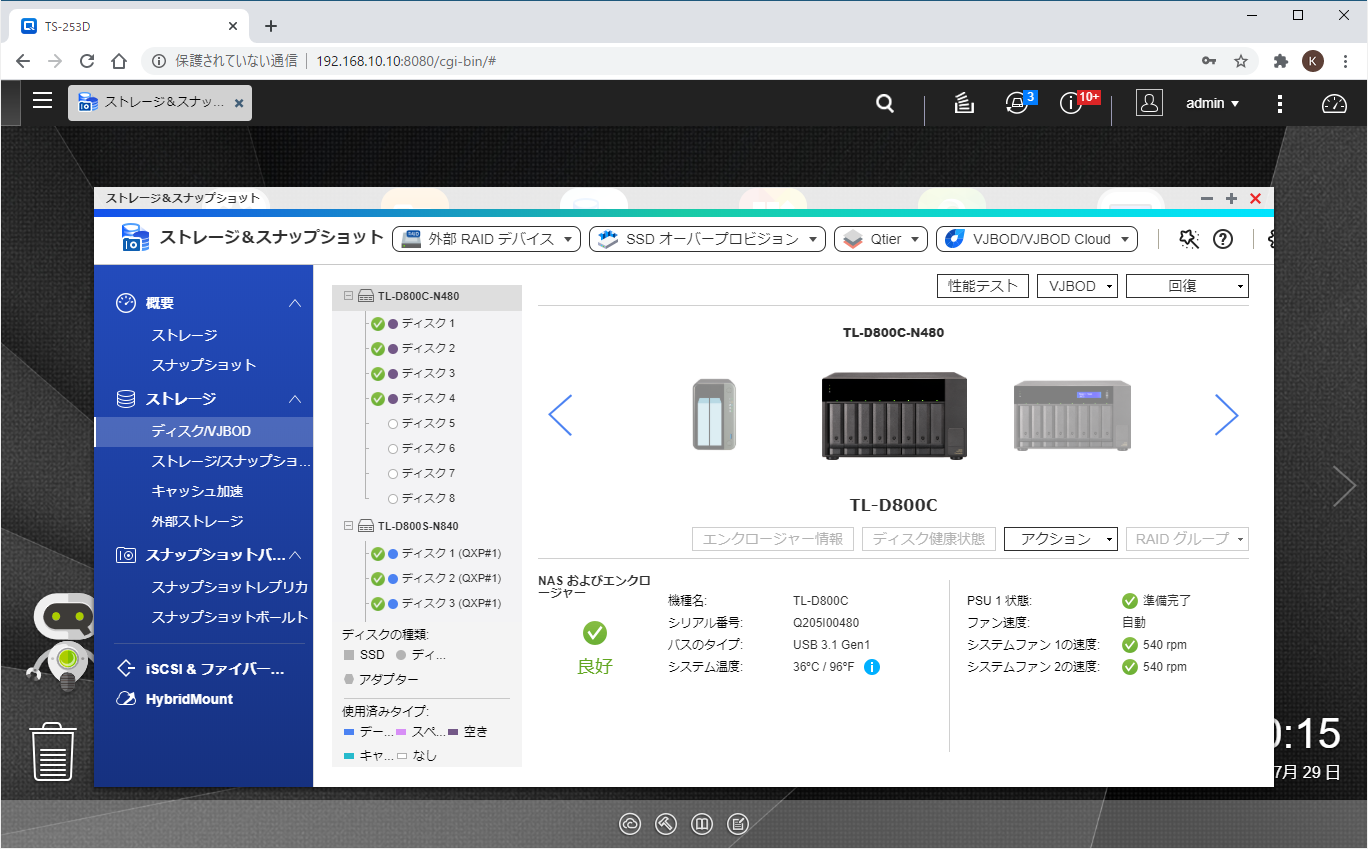This screenshot has height=849, width=1368.
Task: Click the cloud icon in the bottom dock
Action: [630, 824]
